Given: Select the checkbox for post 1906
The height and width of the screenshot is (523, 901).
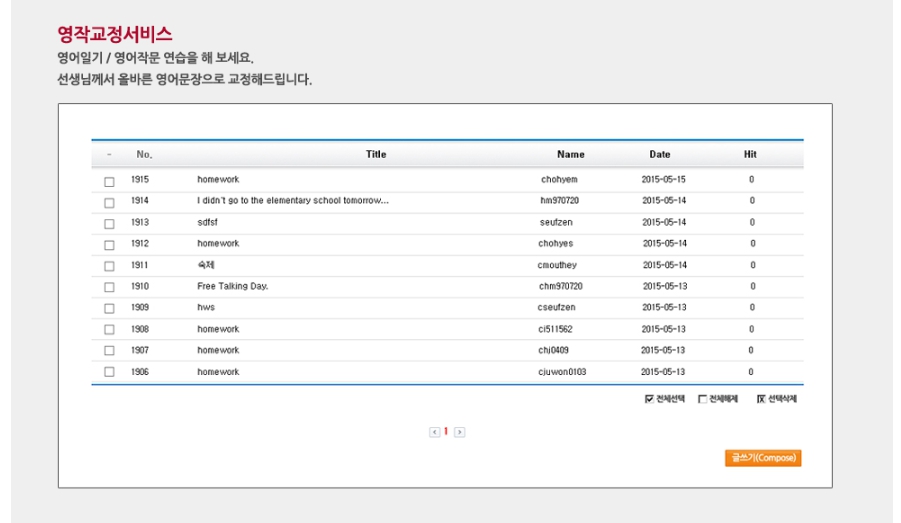Looking at the screenshot, I should tap(109, 373).
